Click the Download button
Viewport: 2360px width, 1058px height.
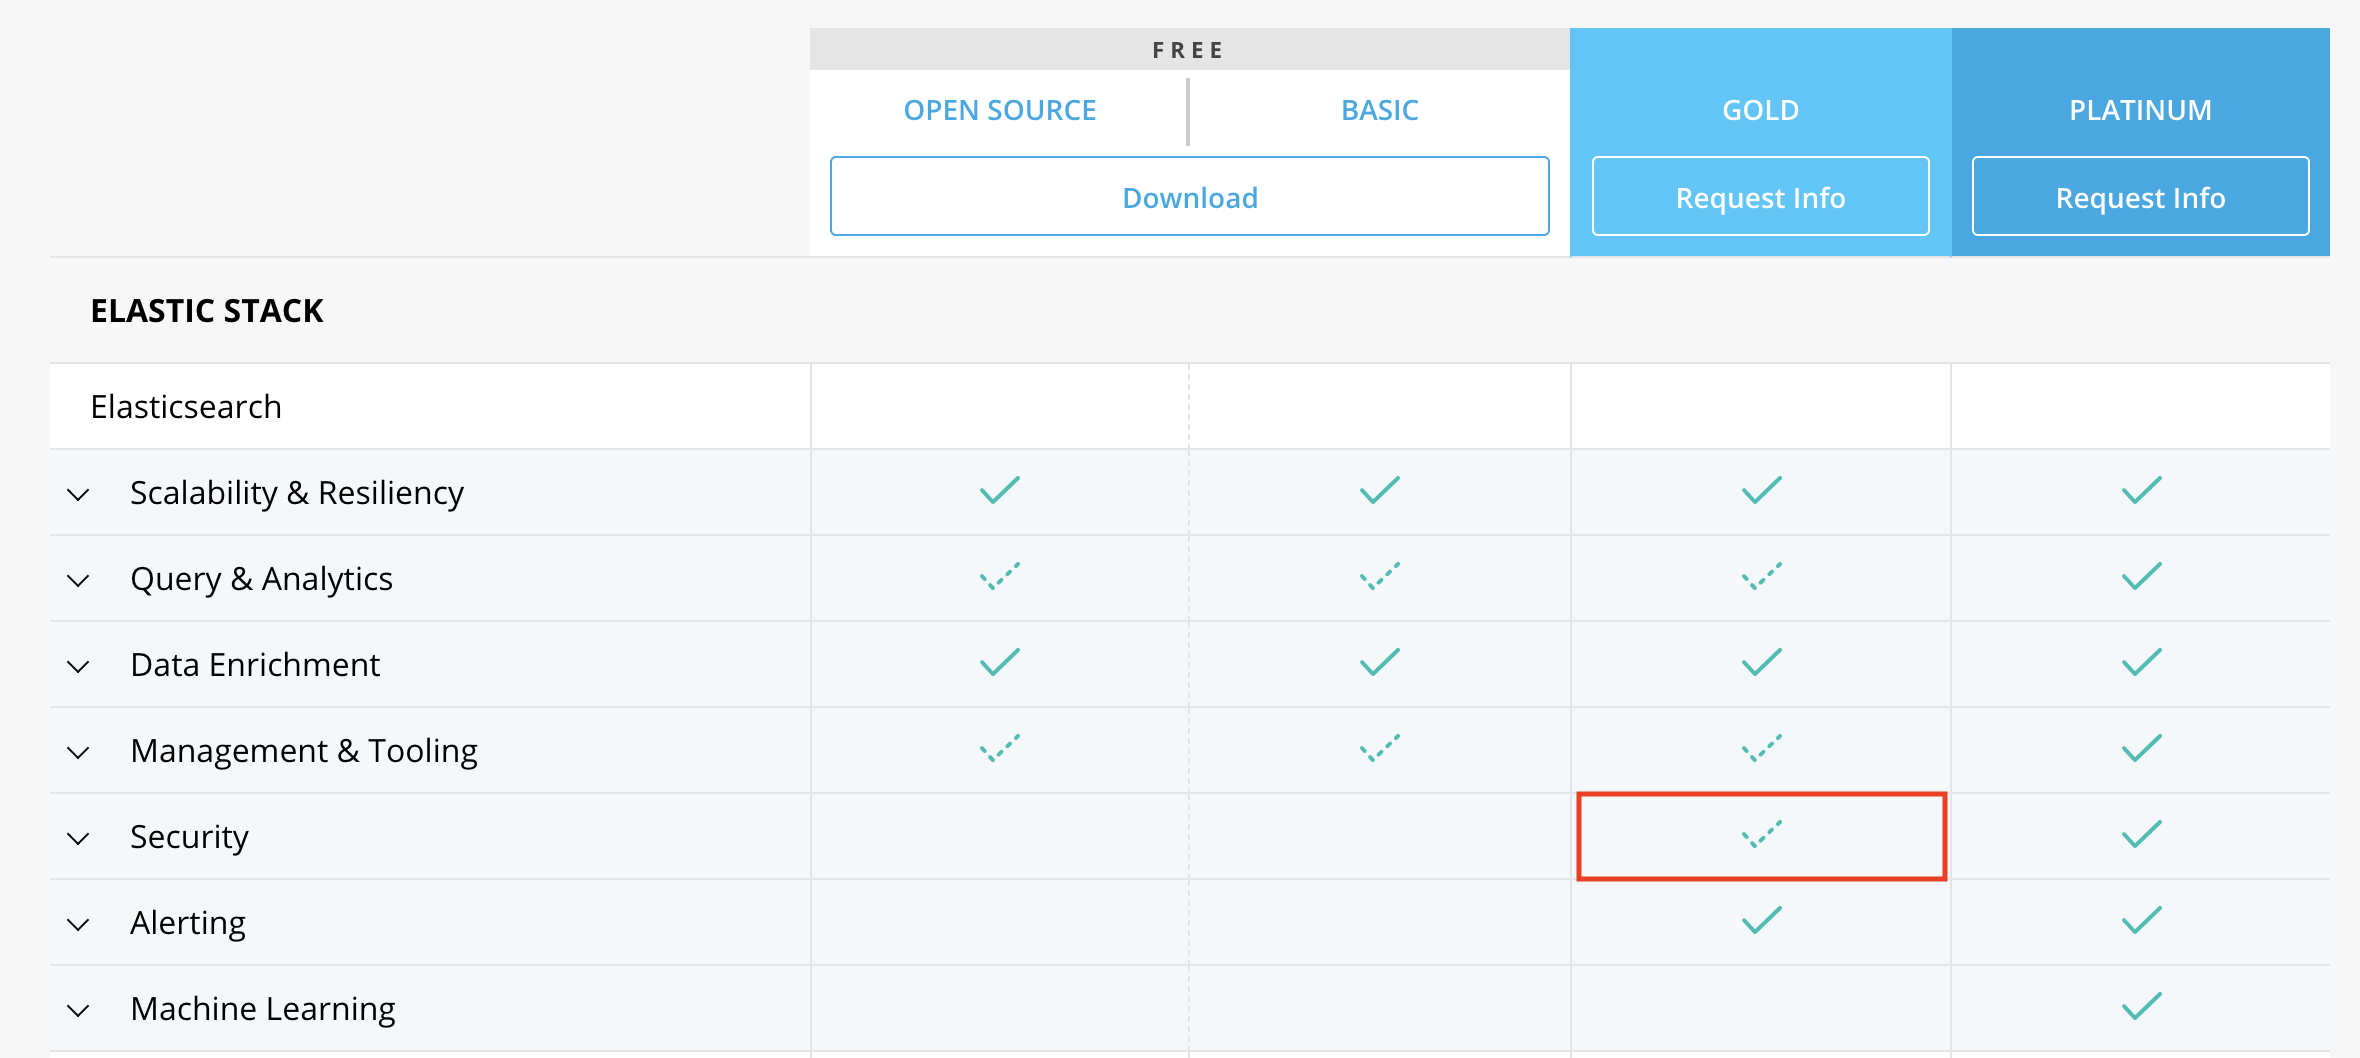1190,196
